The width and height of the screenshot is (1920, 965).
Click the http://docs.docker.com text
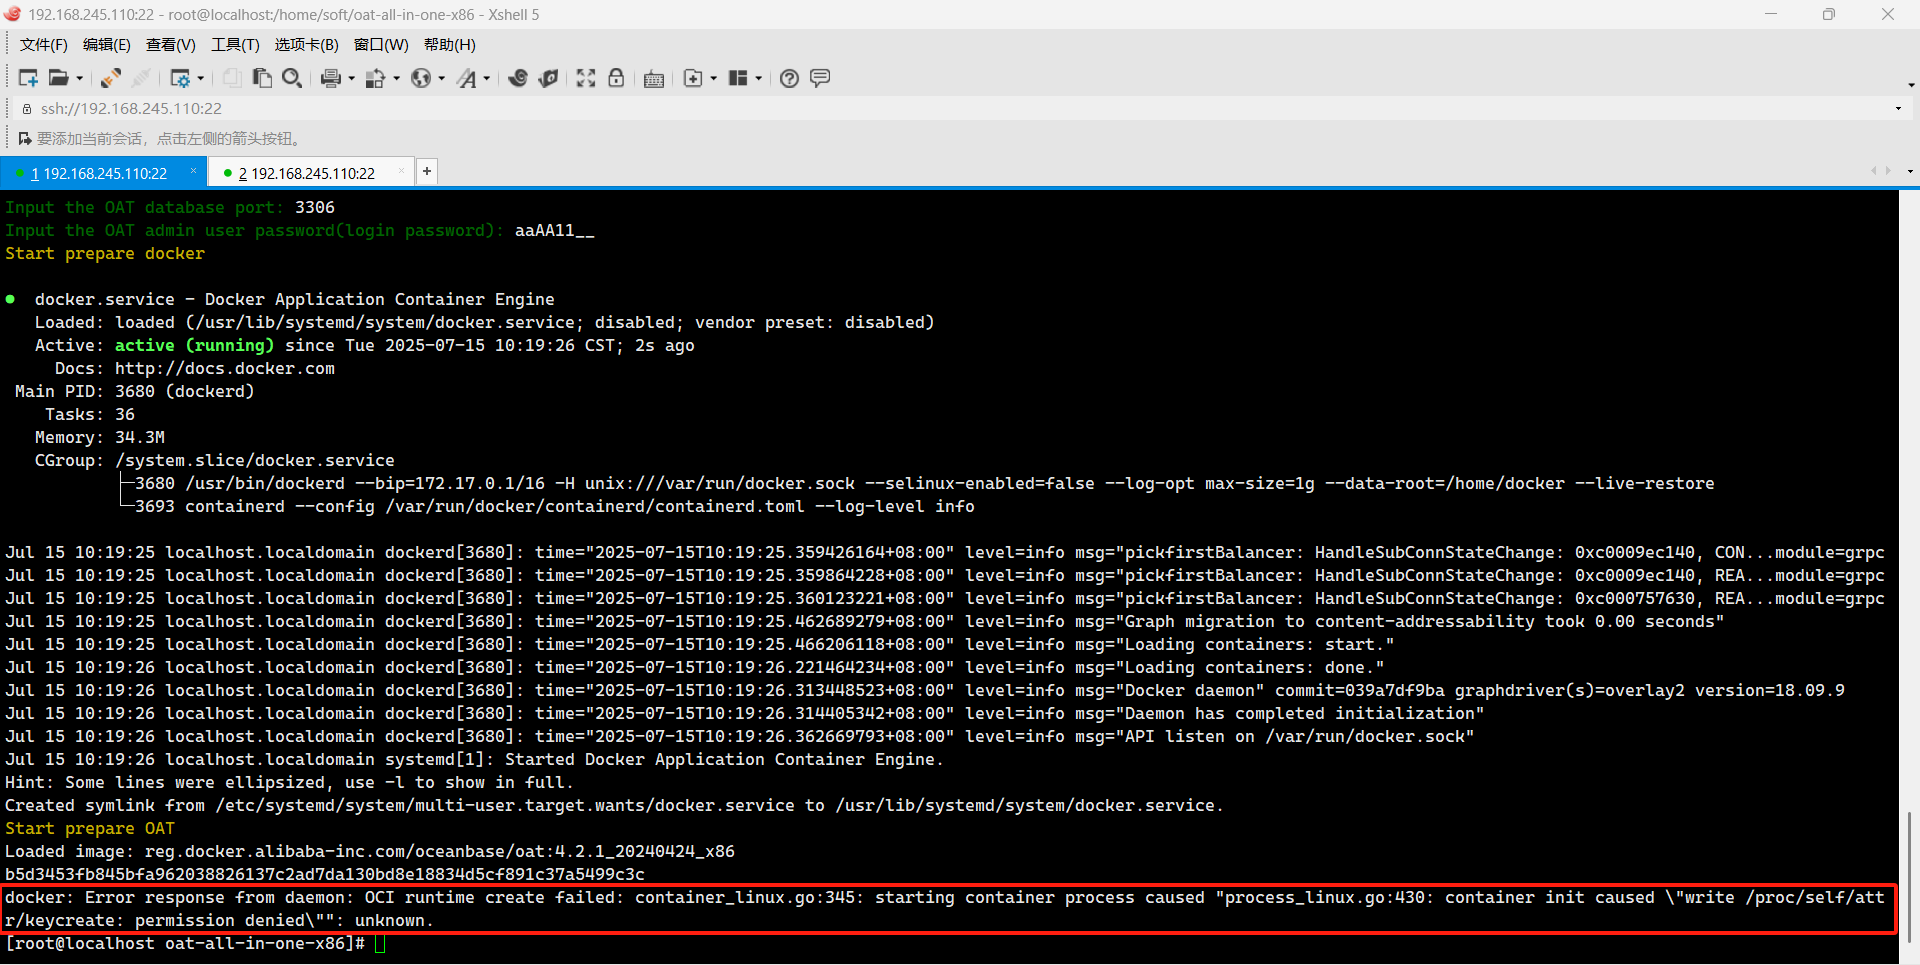[225, 368]
